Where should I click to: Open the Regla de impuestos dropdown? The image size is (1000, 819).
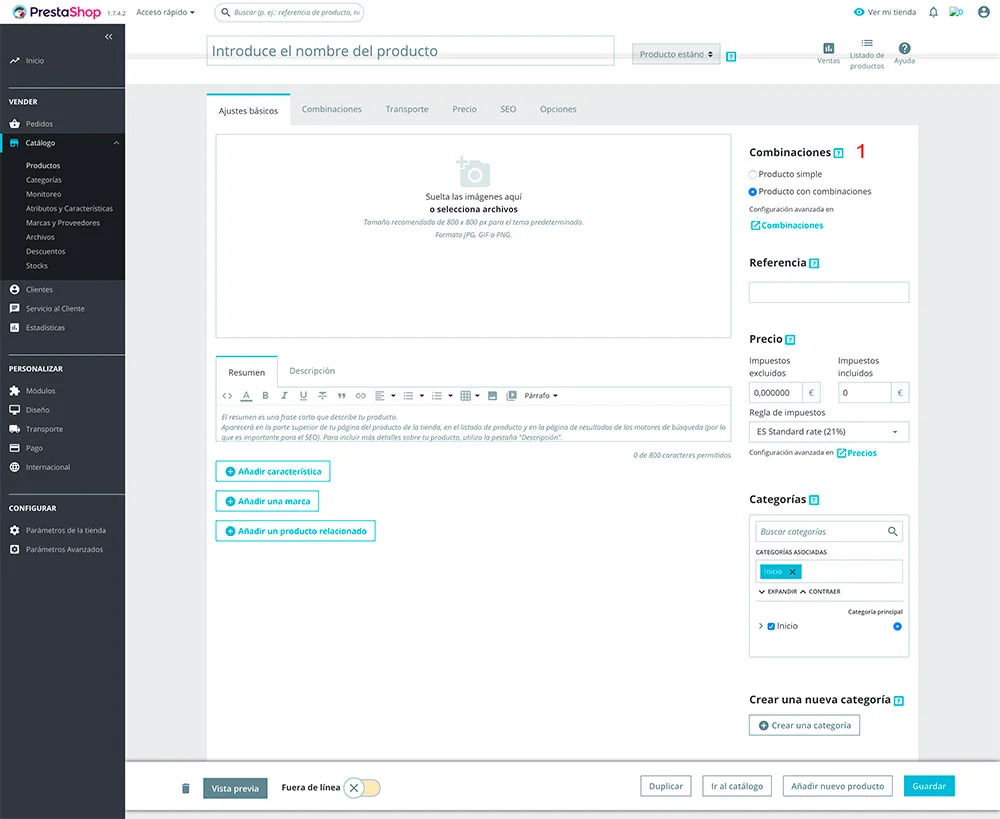pyautogui.click(x=828, y=432)
